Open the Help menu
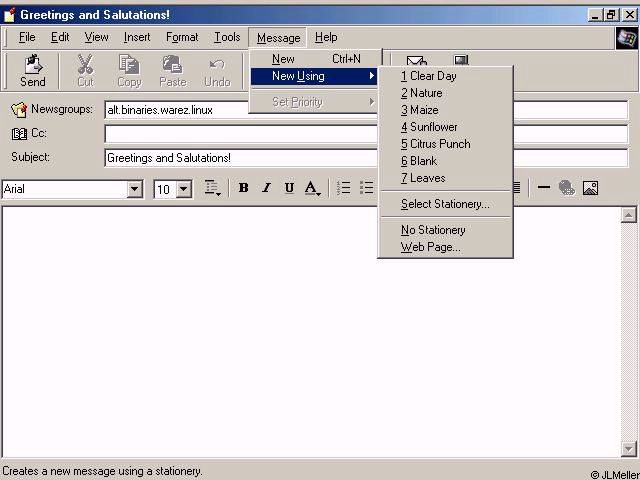This screenshot has width=640, height=480. [326, 37]
